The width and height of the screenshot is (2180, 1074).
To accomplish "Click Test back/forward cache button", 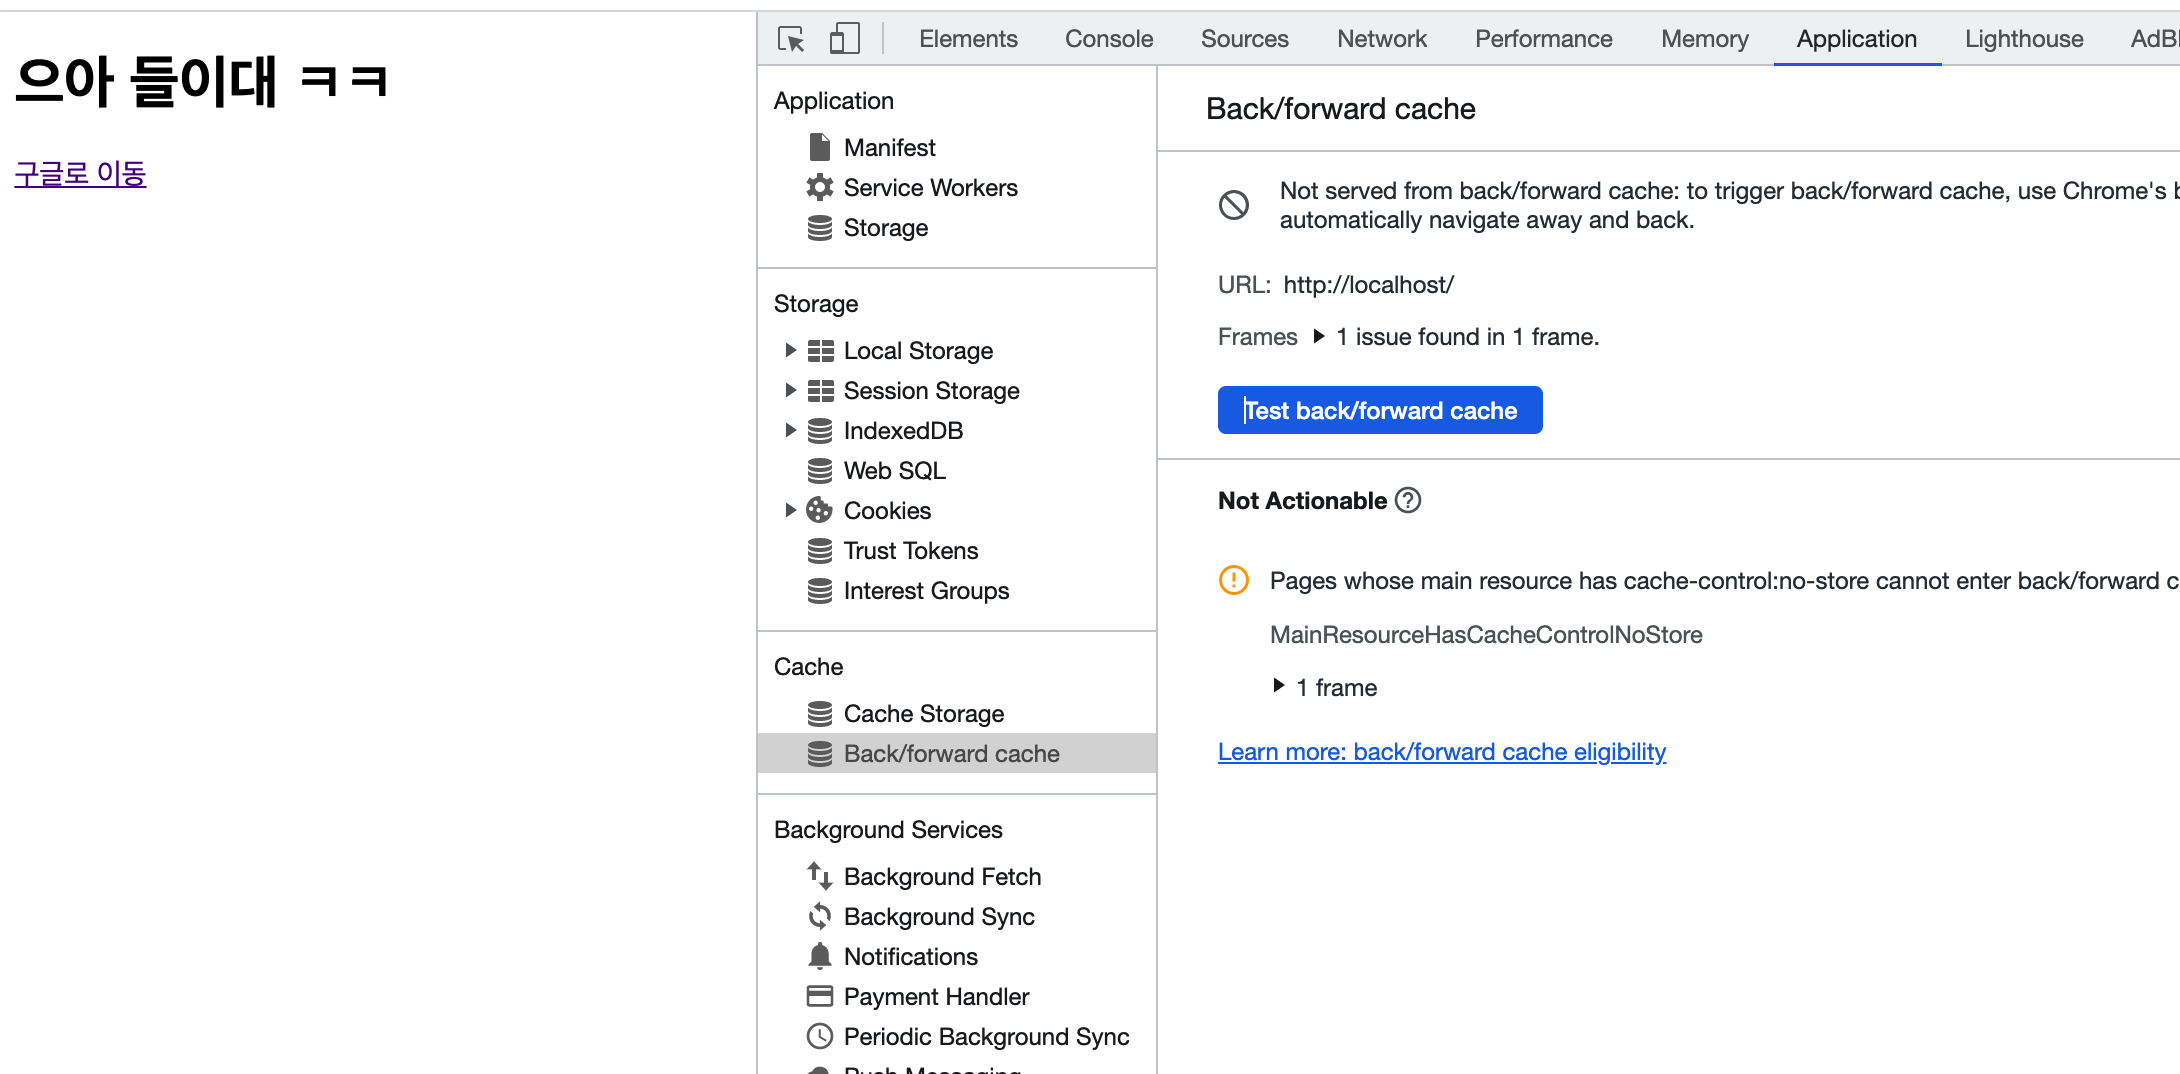I will pos(1379,410).
